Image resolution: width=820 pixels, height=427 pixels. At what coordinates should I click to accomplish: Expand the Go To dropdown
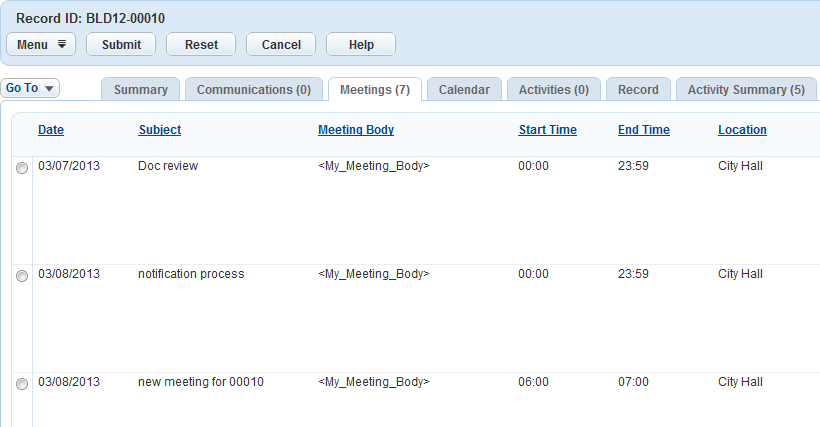(30, 88)
